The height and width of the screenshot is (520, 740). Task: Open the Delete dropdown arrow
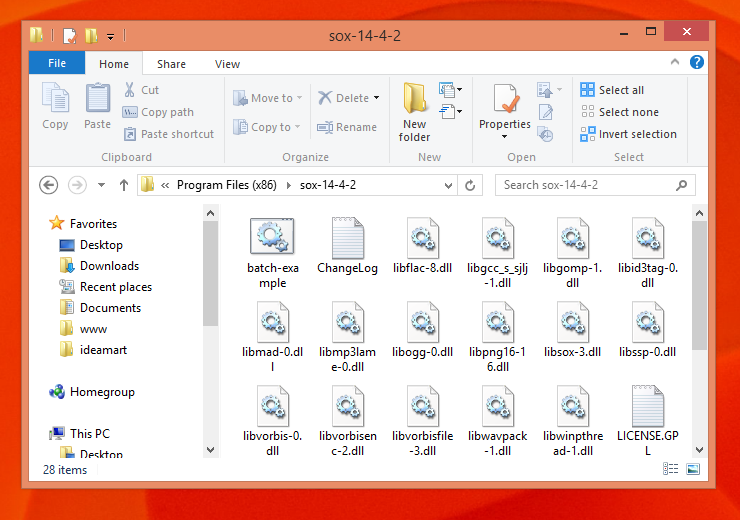click(x=377, y=98)
